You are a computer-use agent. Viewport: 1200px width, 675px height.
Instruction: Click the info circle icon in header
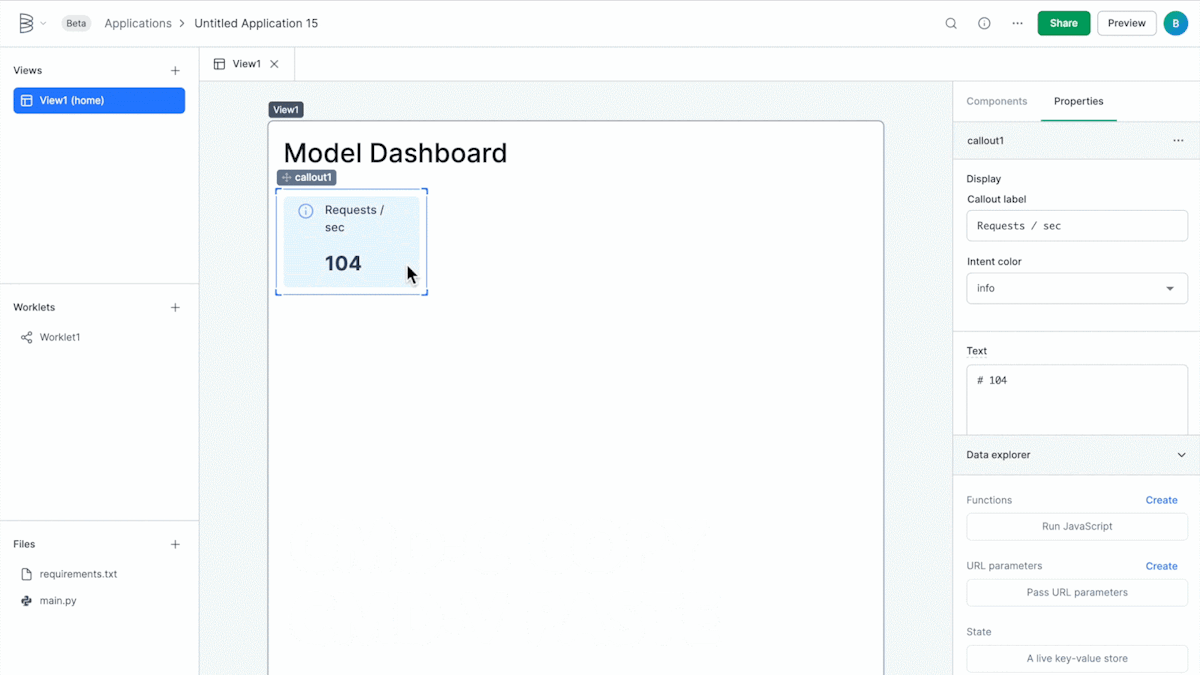coord(984,23)
